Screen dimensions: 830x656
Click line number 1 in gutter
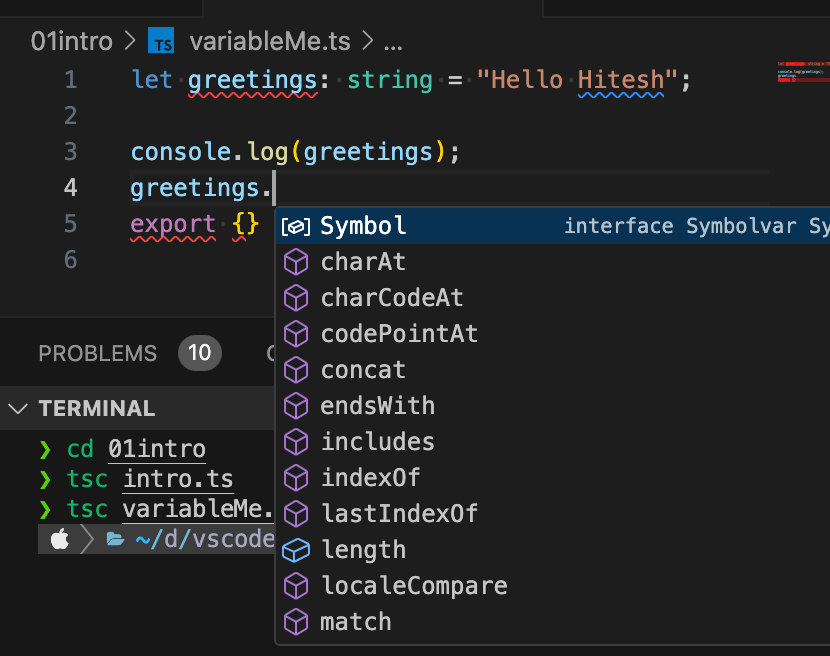click(71, 80)
